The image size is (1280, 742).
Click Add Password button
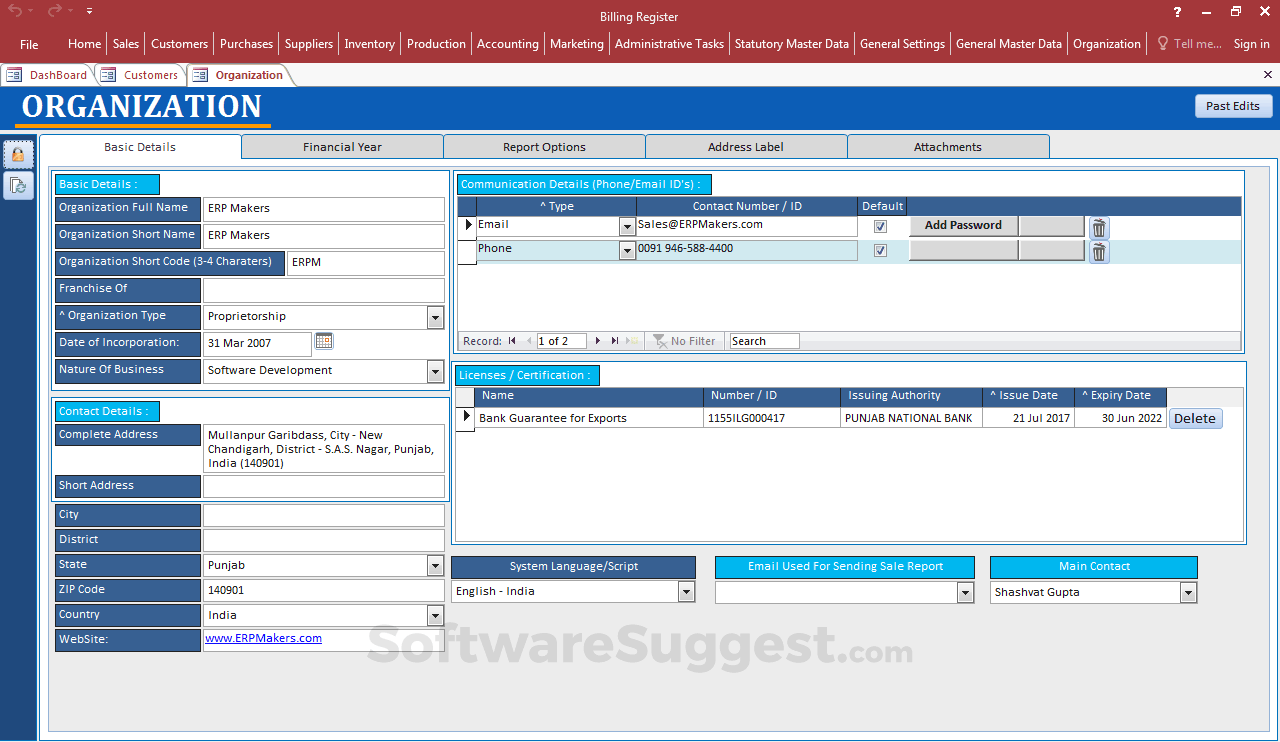[963, 226]
